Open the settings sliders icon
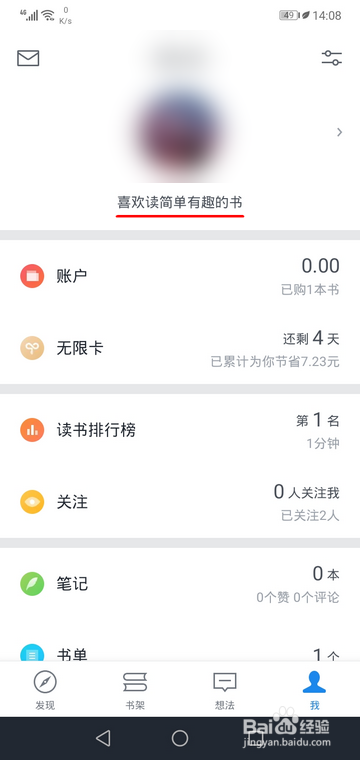This screenshot has height=760, width=360. click(332, 58)
